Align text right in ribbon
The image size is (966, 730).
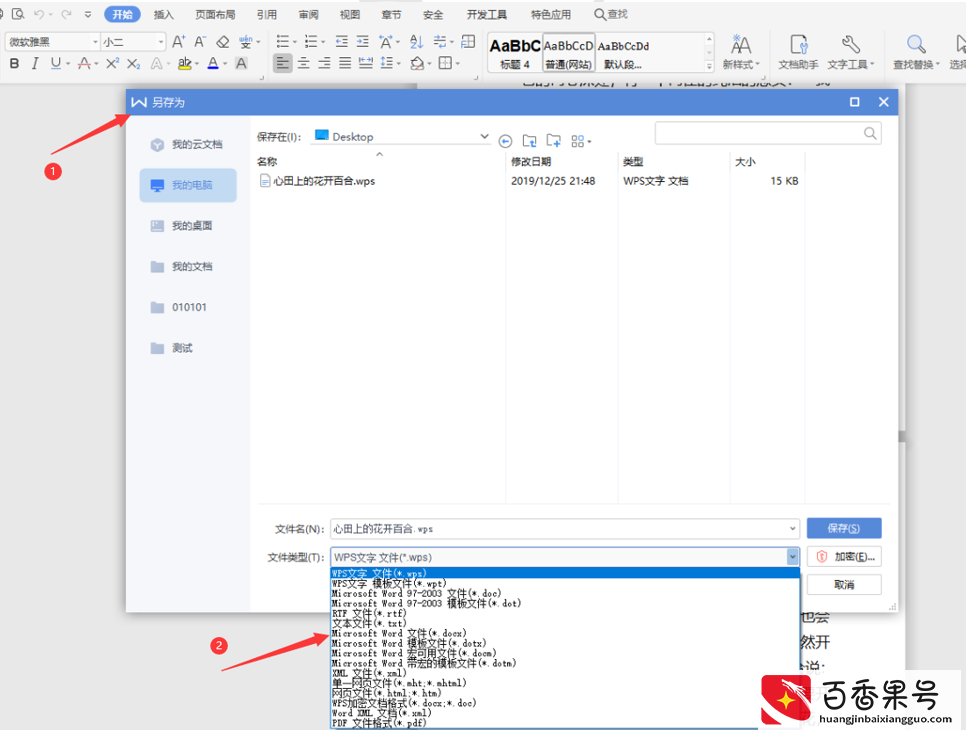point(324,63)
